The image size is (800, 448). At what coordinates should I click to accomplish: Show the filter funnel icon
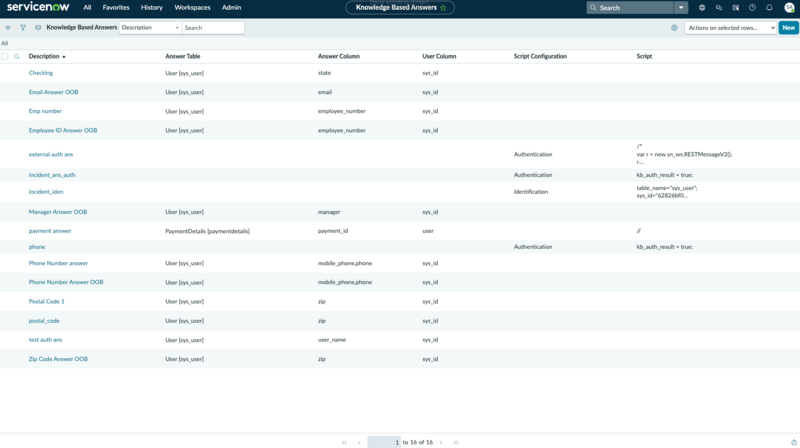[23, 28]
